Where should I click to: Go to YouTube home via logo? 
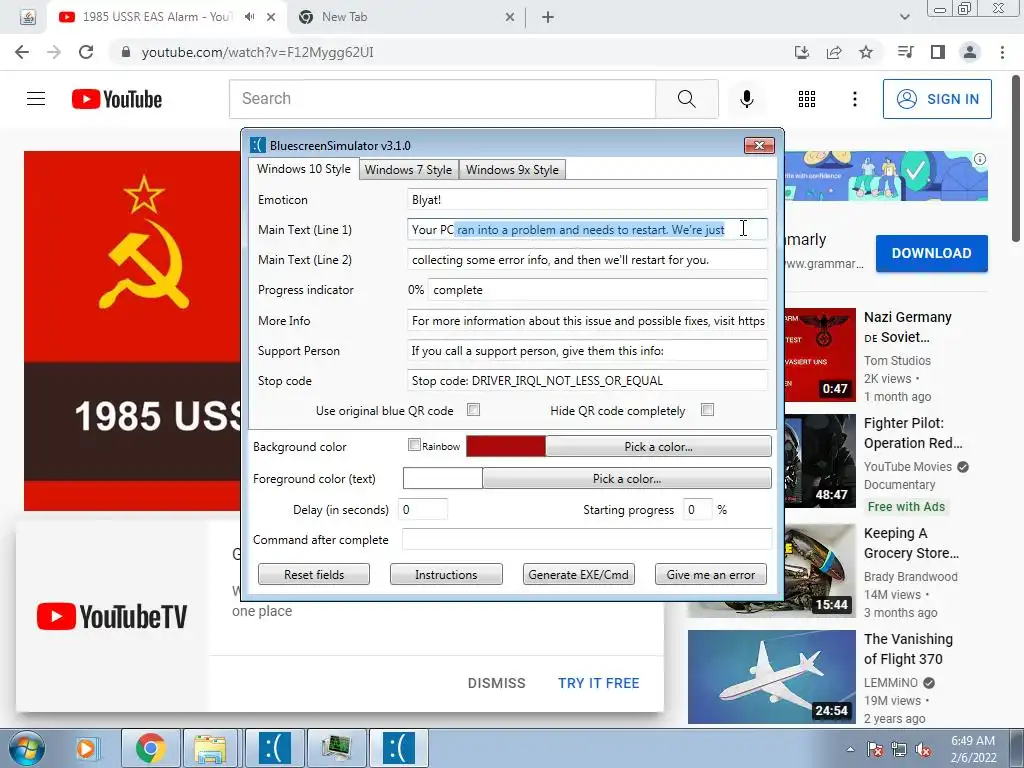click(117, 99)
